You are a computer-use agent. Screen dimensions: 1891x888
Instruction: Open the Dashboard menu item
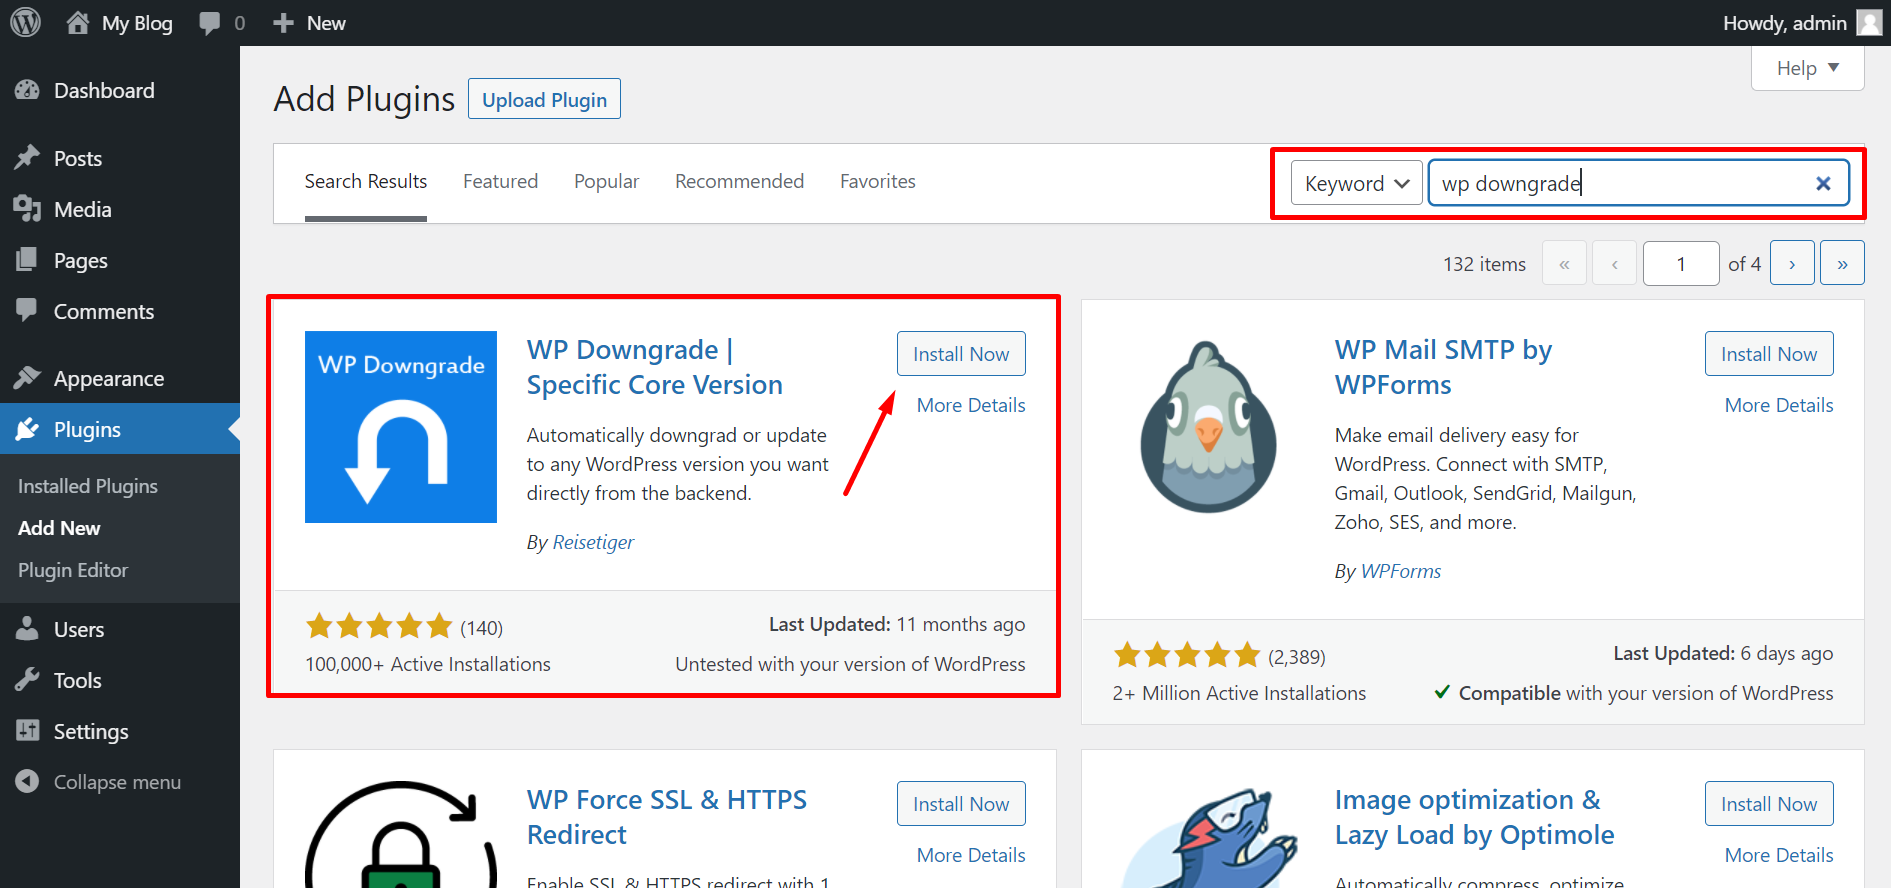120,90
